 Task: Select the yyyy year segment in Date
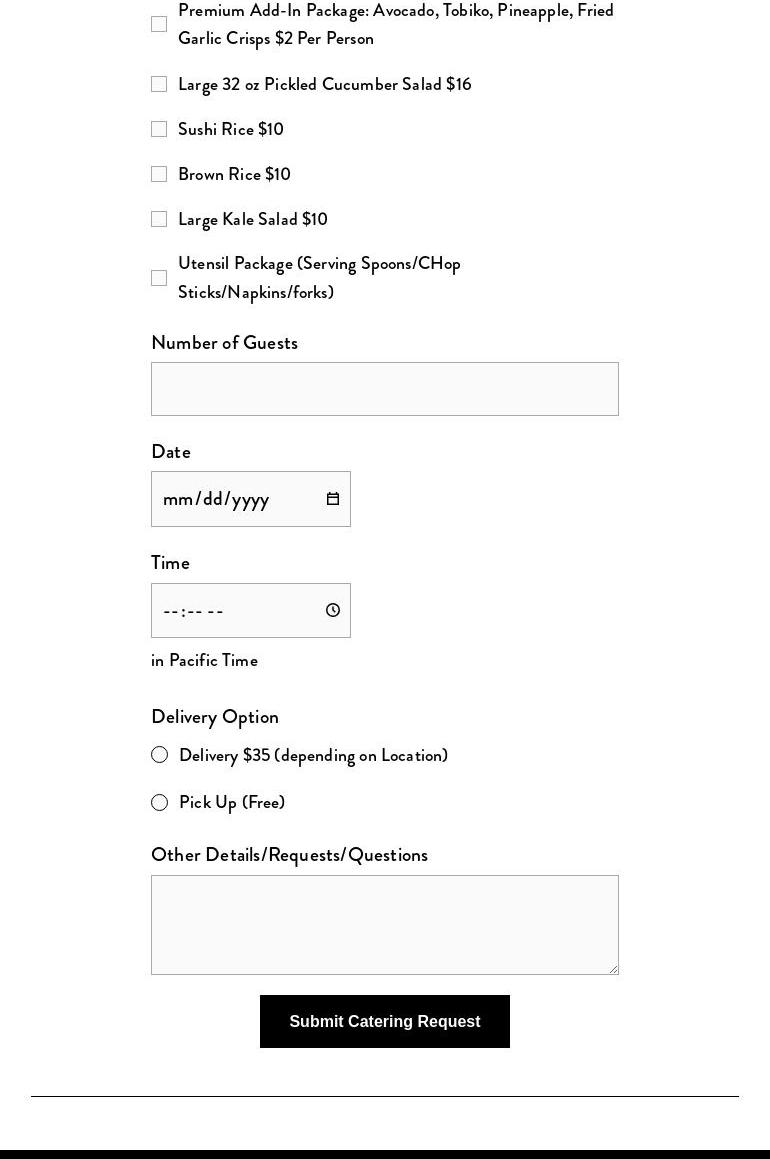coord(251,500)
